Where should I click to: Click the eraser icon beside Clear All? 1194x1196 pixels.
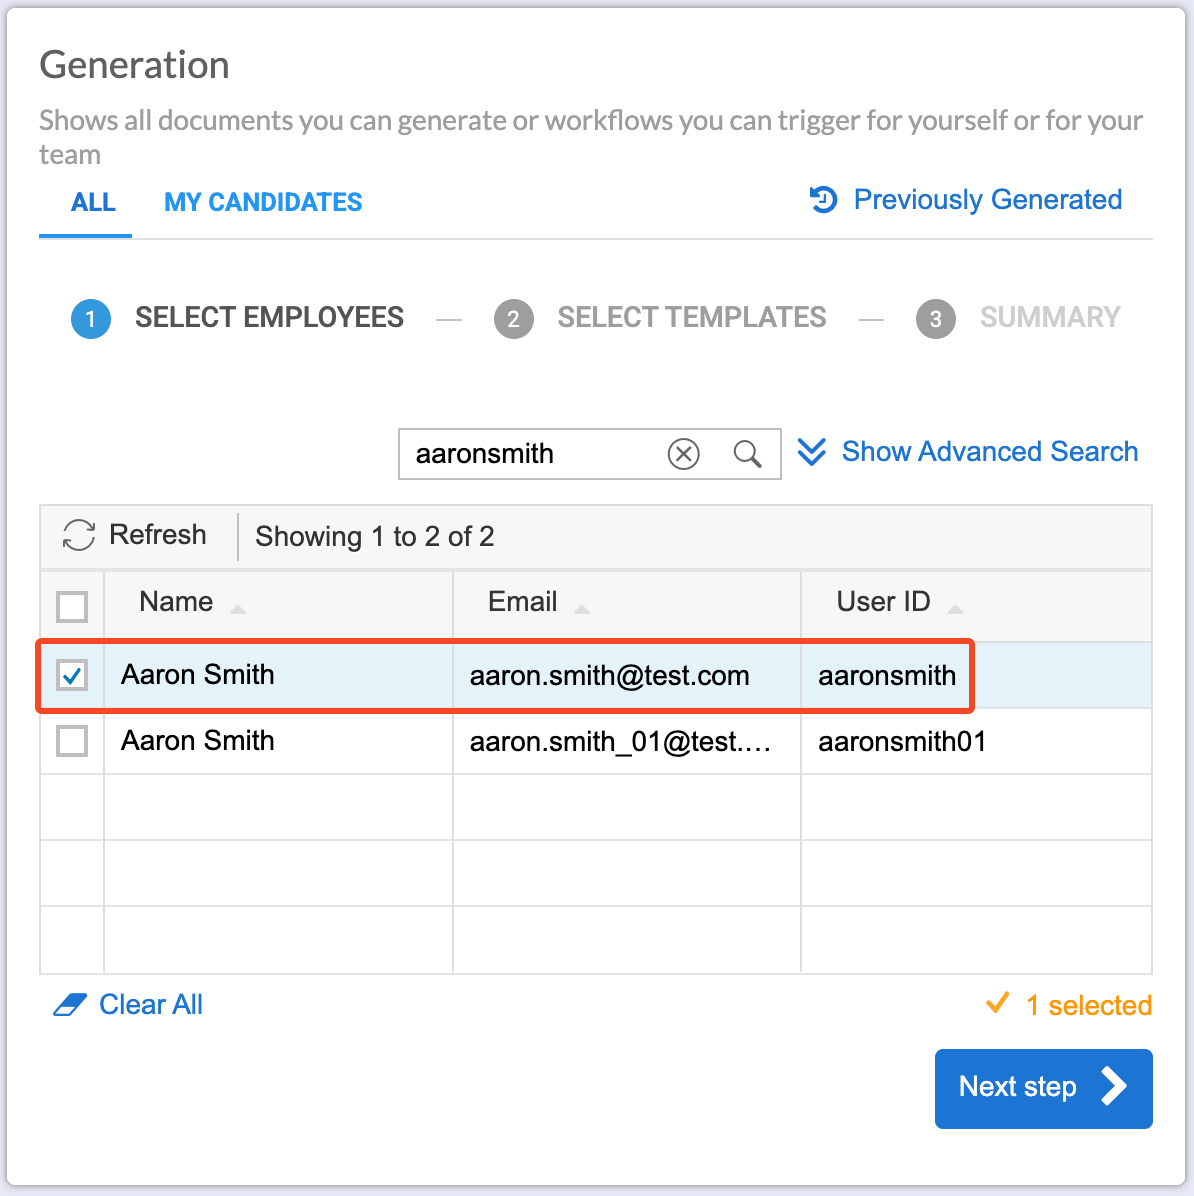[x=70, y=1005]
